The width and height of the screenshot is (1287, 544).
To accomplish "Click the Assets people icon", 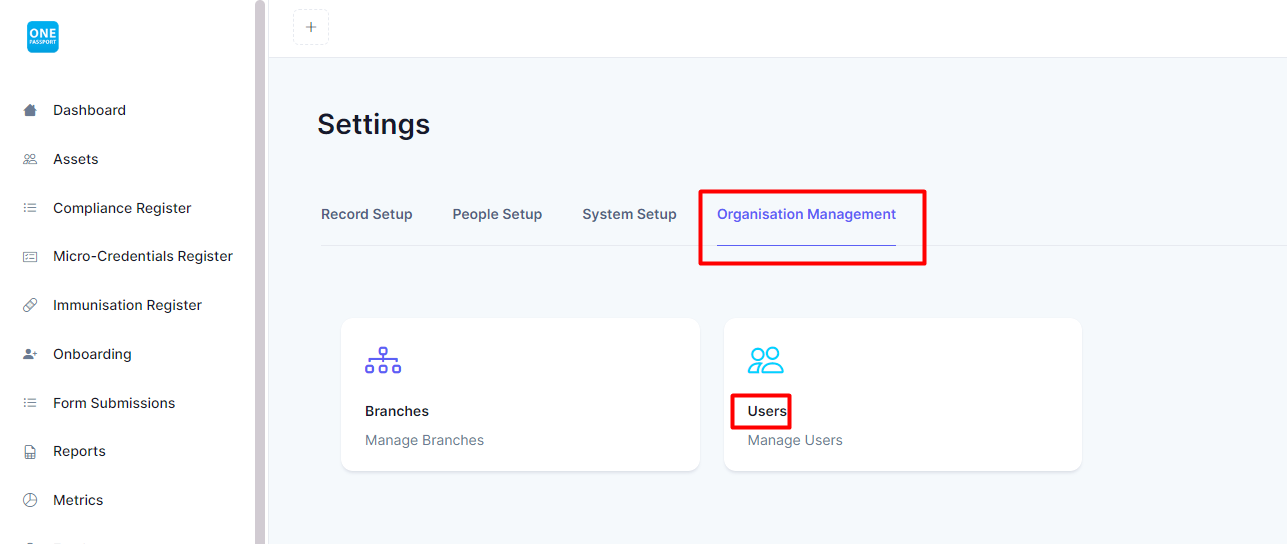I will click(x=30, y=159).
